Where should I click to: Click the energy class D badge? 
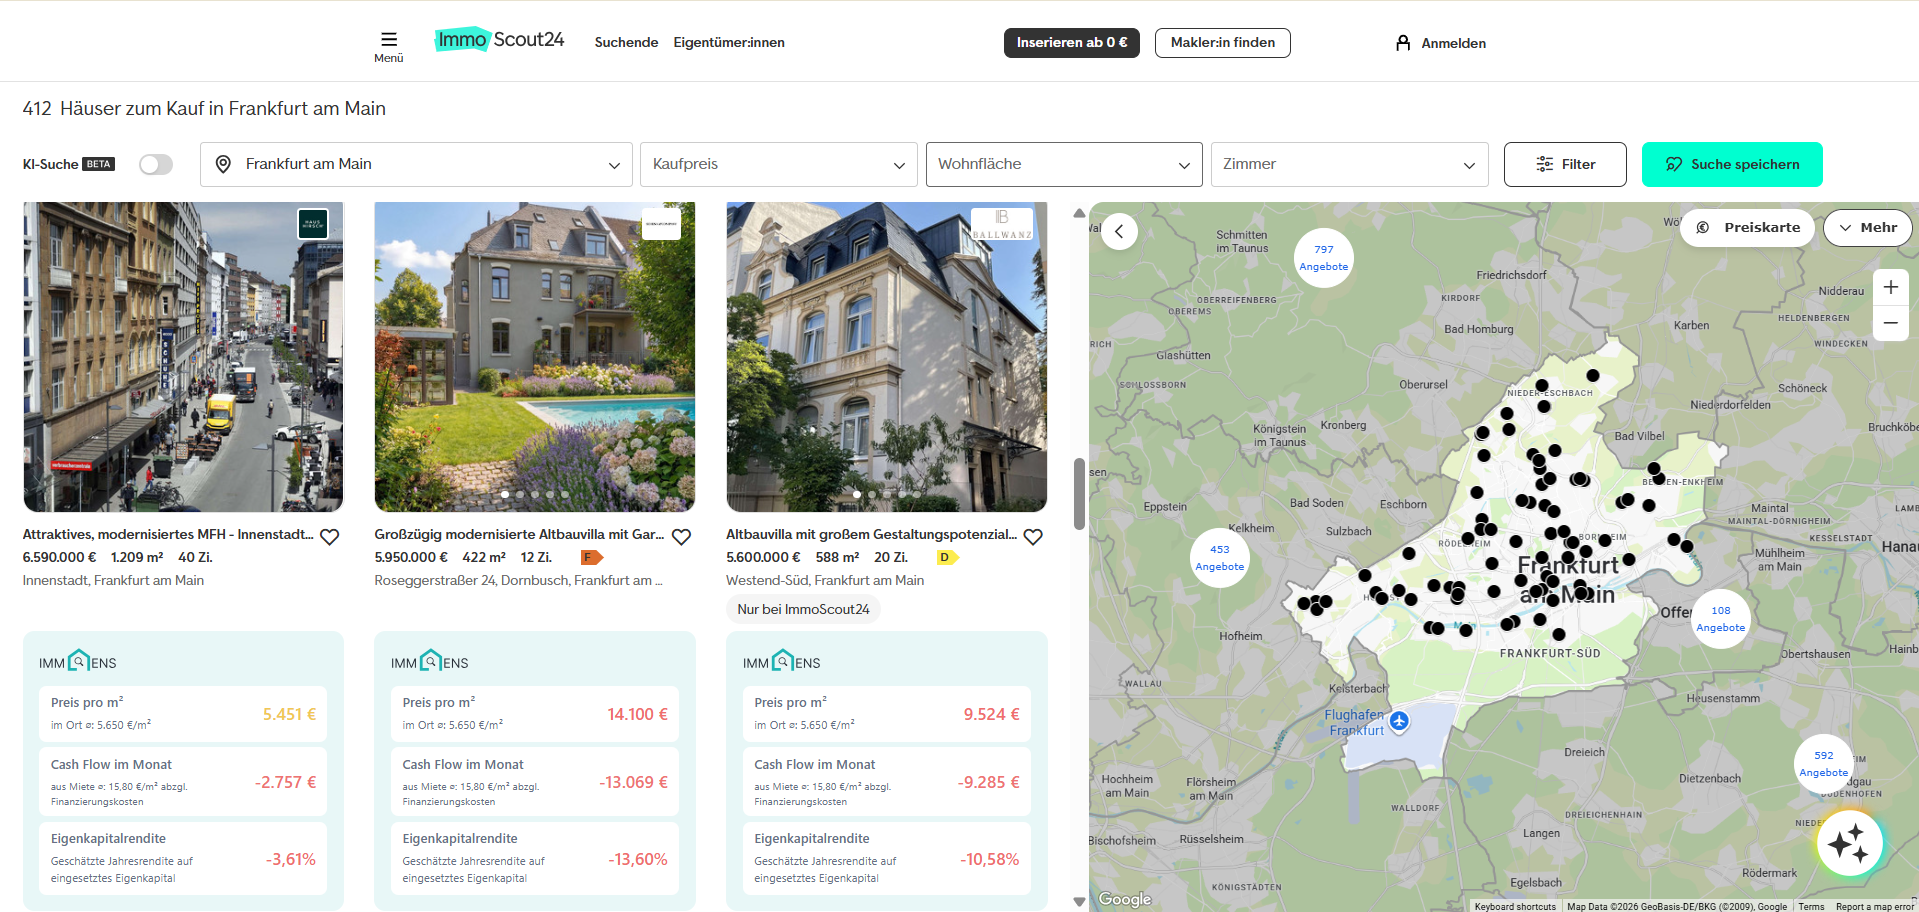pyautogui.click(x=947, y=557)
